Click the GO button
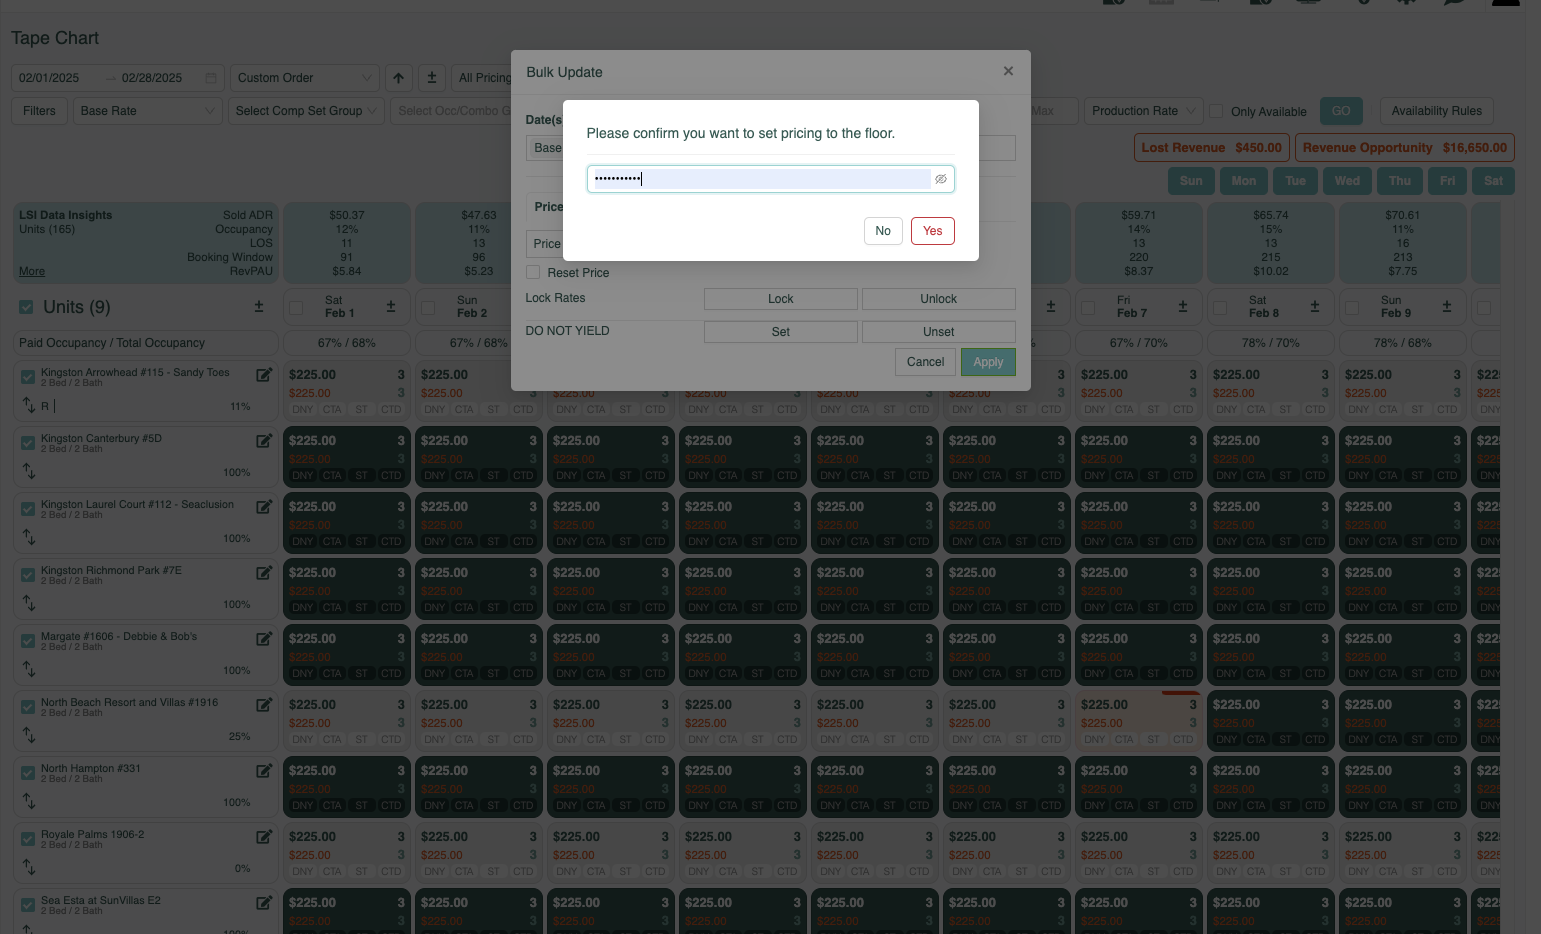This screenshot has width=1541, height=934. (1341, 111)
